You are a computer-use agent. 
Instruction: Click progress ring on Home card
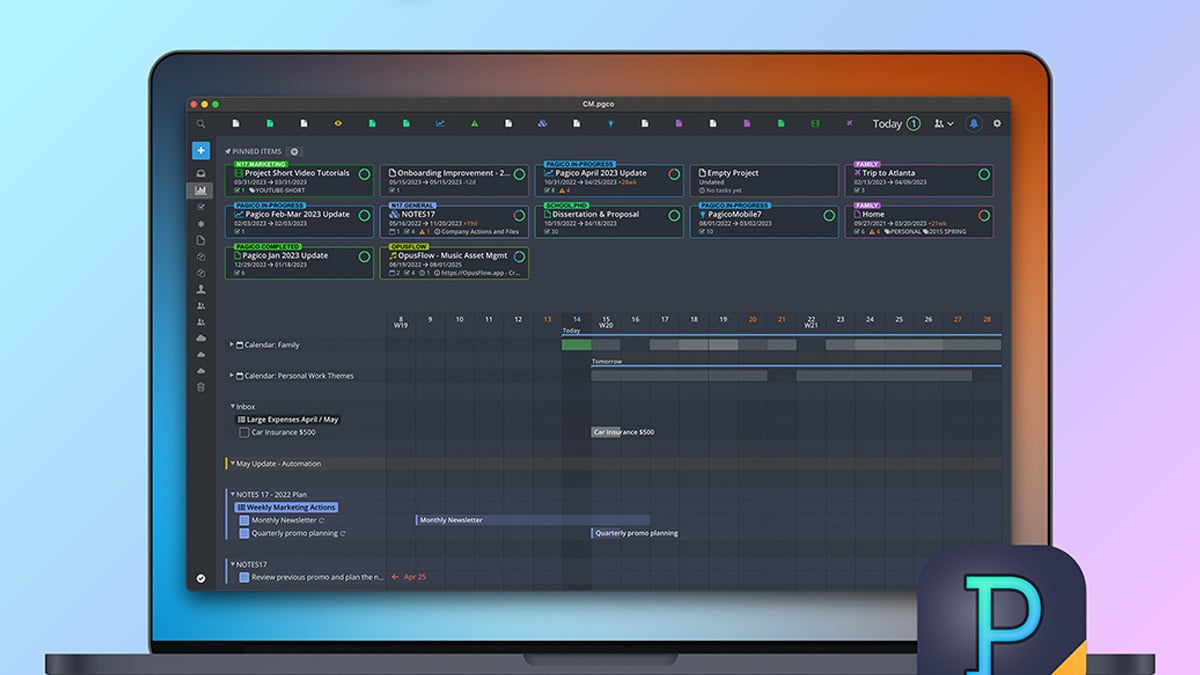[x=984, y=215]
